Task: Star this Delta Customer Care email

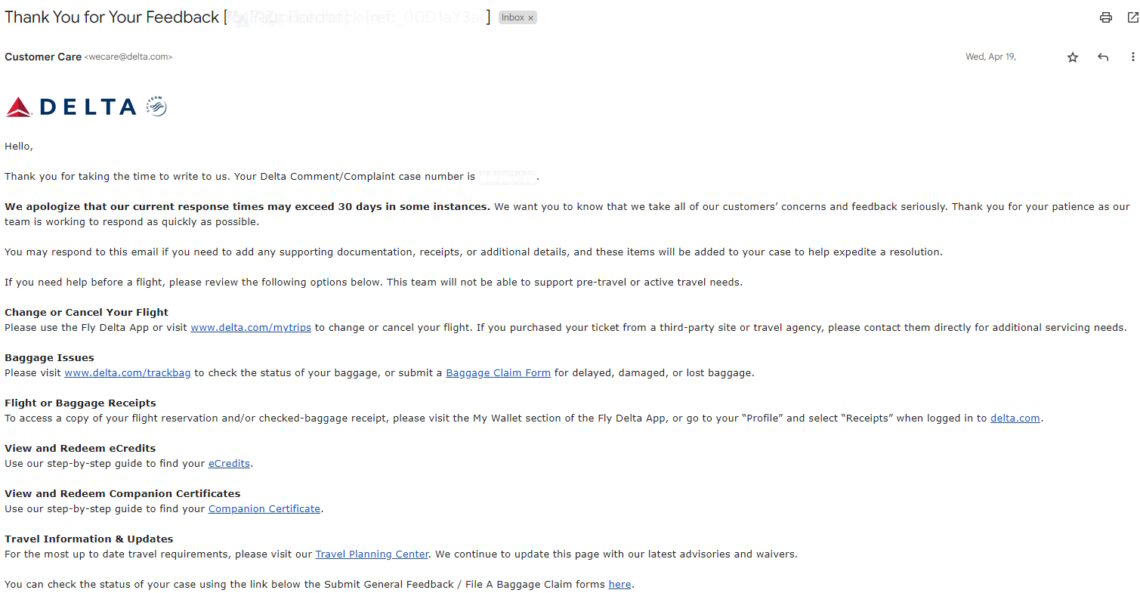Action: [x=1073, y=57]
